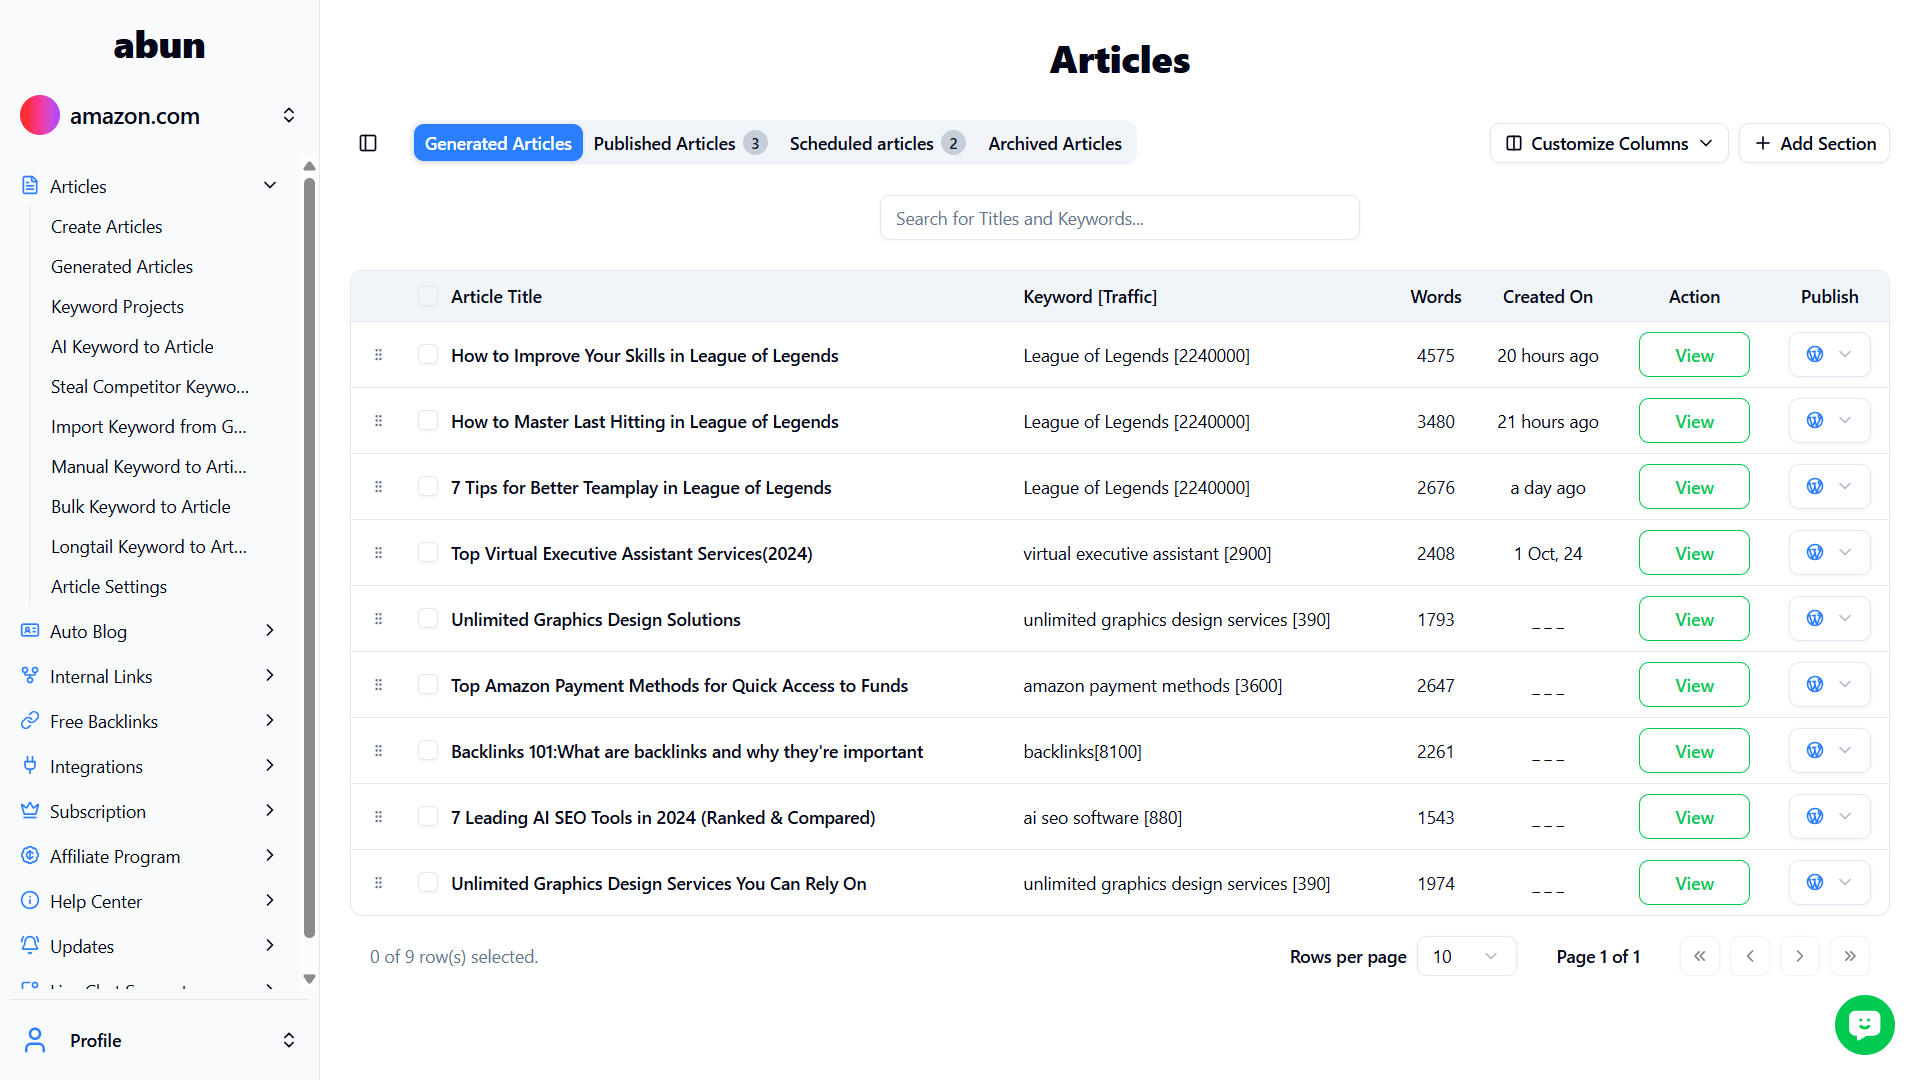1920x1080 pixels.
Task: Toggle the sidebar panel icon
Action: 368,143
